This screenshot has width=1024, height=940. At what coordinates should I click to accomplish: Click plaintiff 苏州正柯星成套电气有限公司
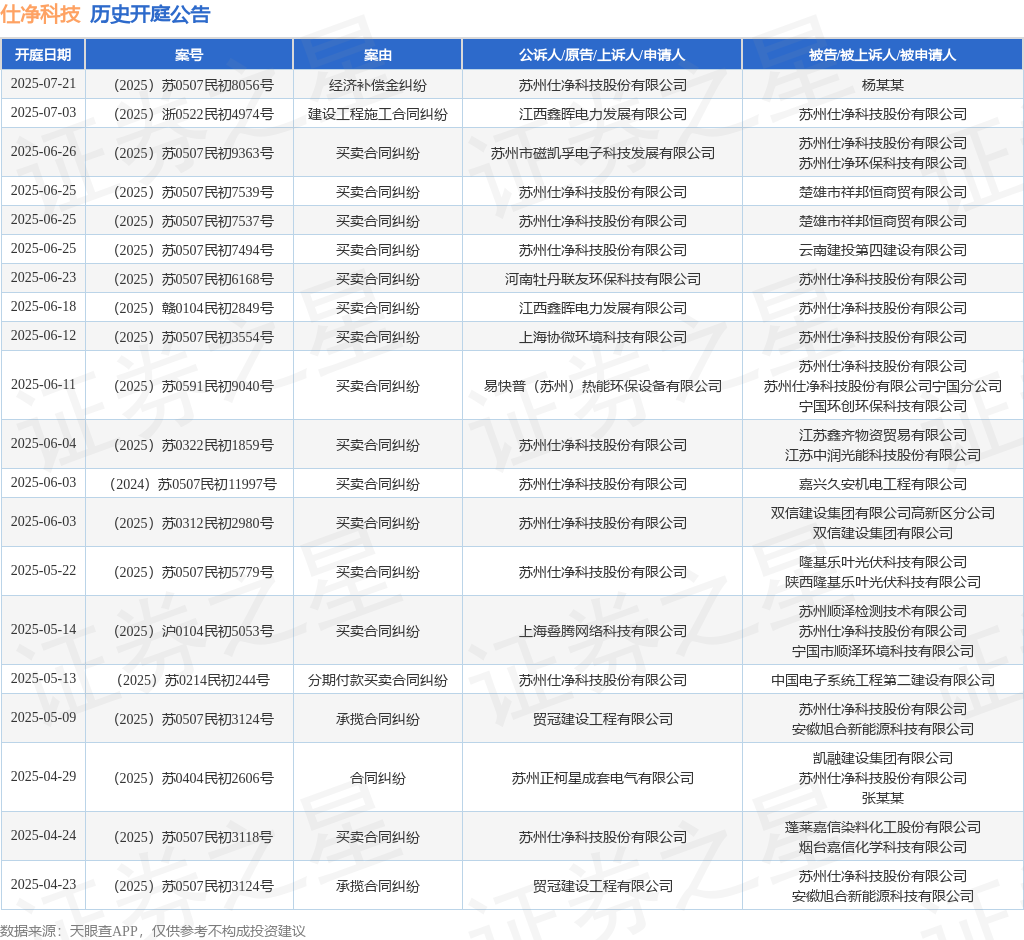(x=602, y=777)
